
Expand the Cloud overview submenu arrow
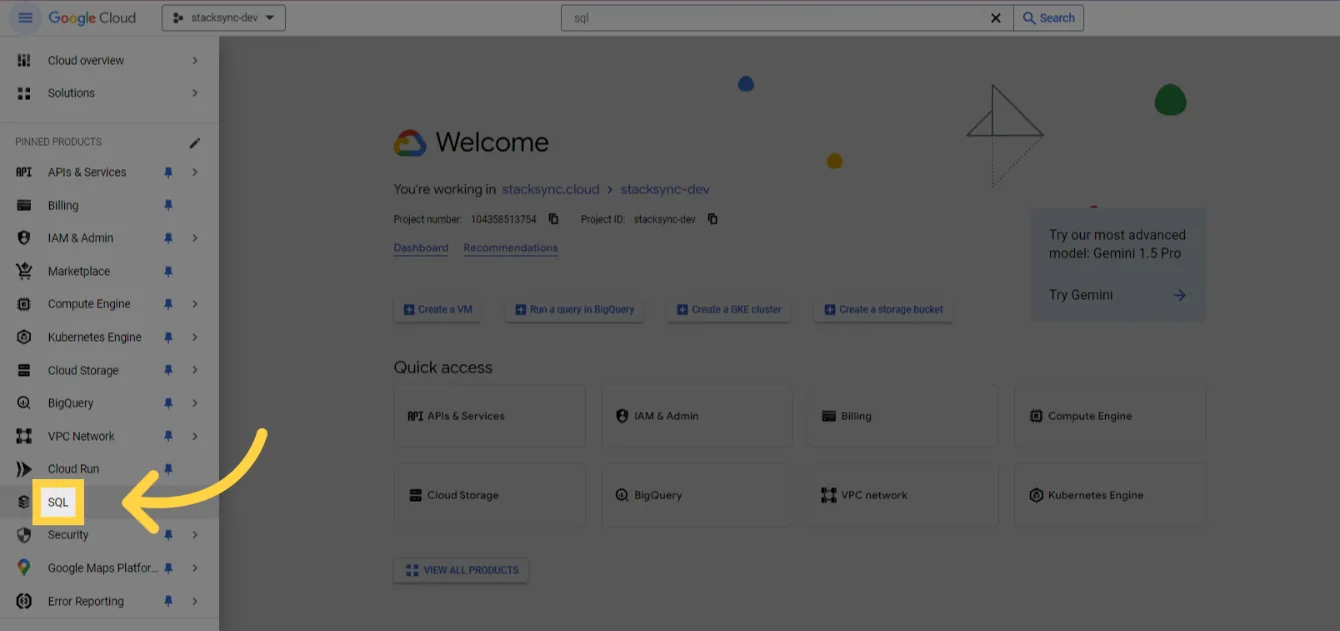pyautogui.click(x=195, y=61)
